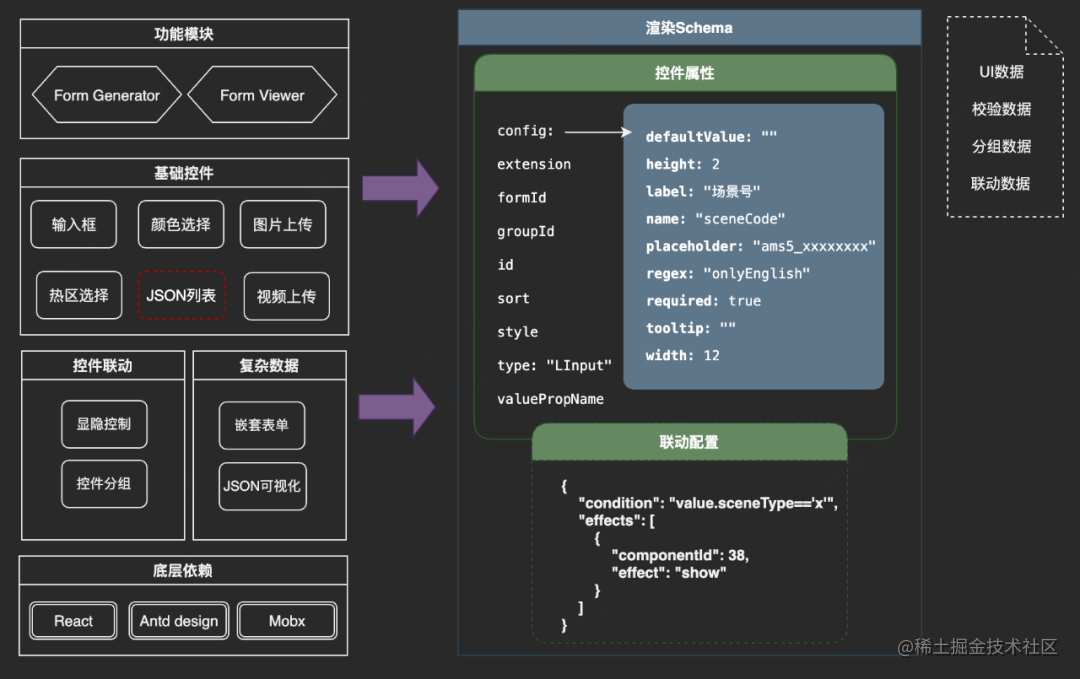Click the groupId property label
Image resolution: width=1080 pixels, height=679 pixels.
point(526,231)
